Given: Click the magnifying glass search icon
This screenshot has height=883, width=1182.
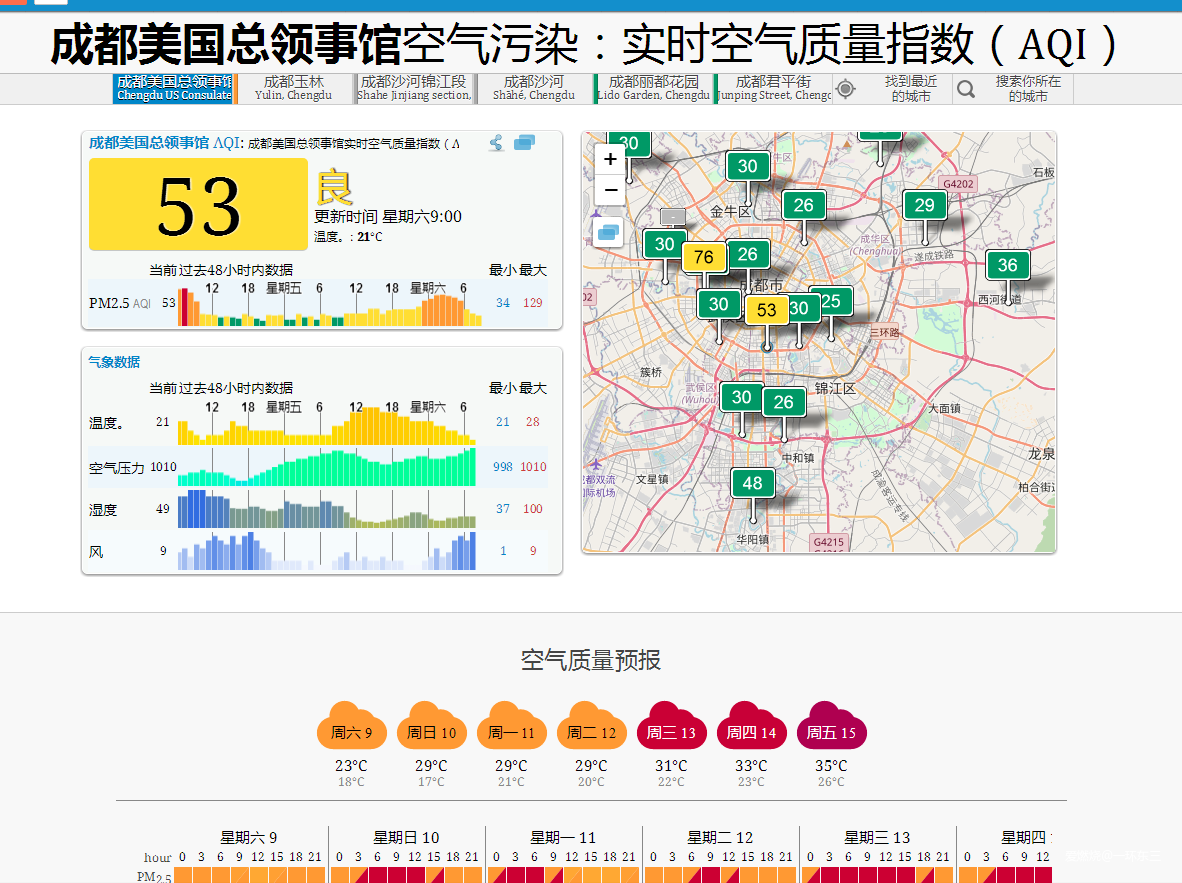Looking at the screenshot, I should pyautogui.click(x=965, y=89).
